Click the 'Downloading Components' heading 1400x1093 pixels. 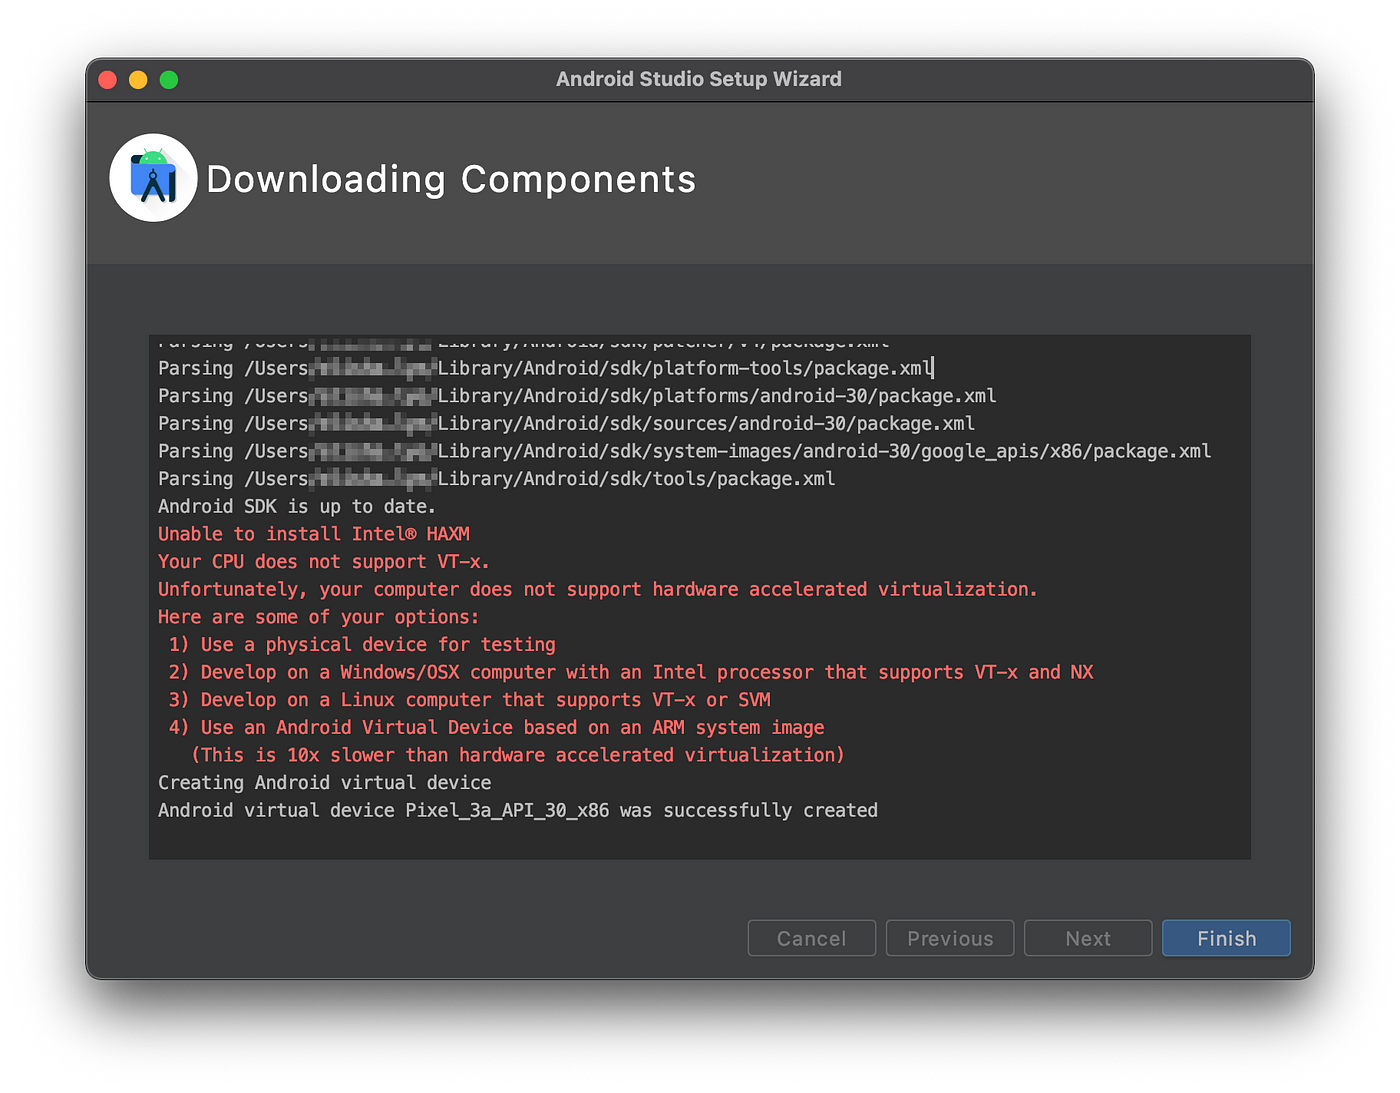point(451,180)
